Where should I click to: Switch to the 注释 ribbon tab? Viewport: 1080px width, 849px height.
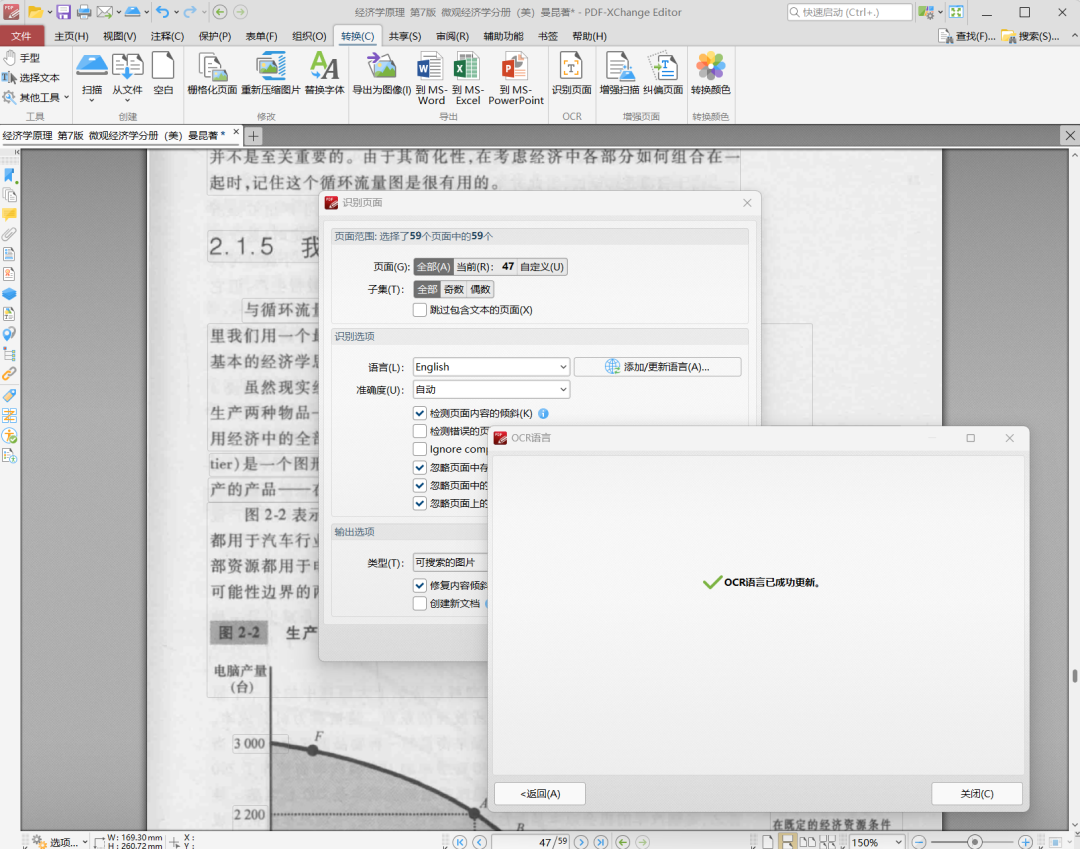pyautogui.click(x=167, y=36)
